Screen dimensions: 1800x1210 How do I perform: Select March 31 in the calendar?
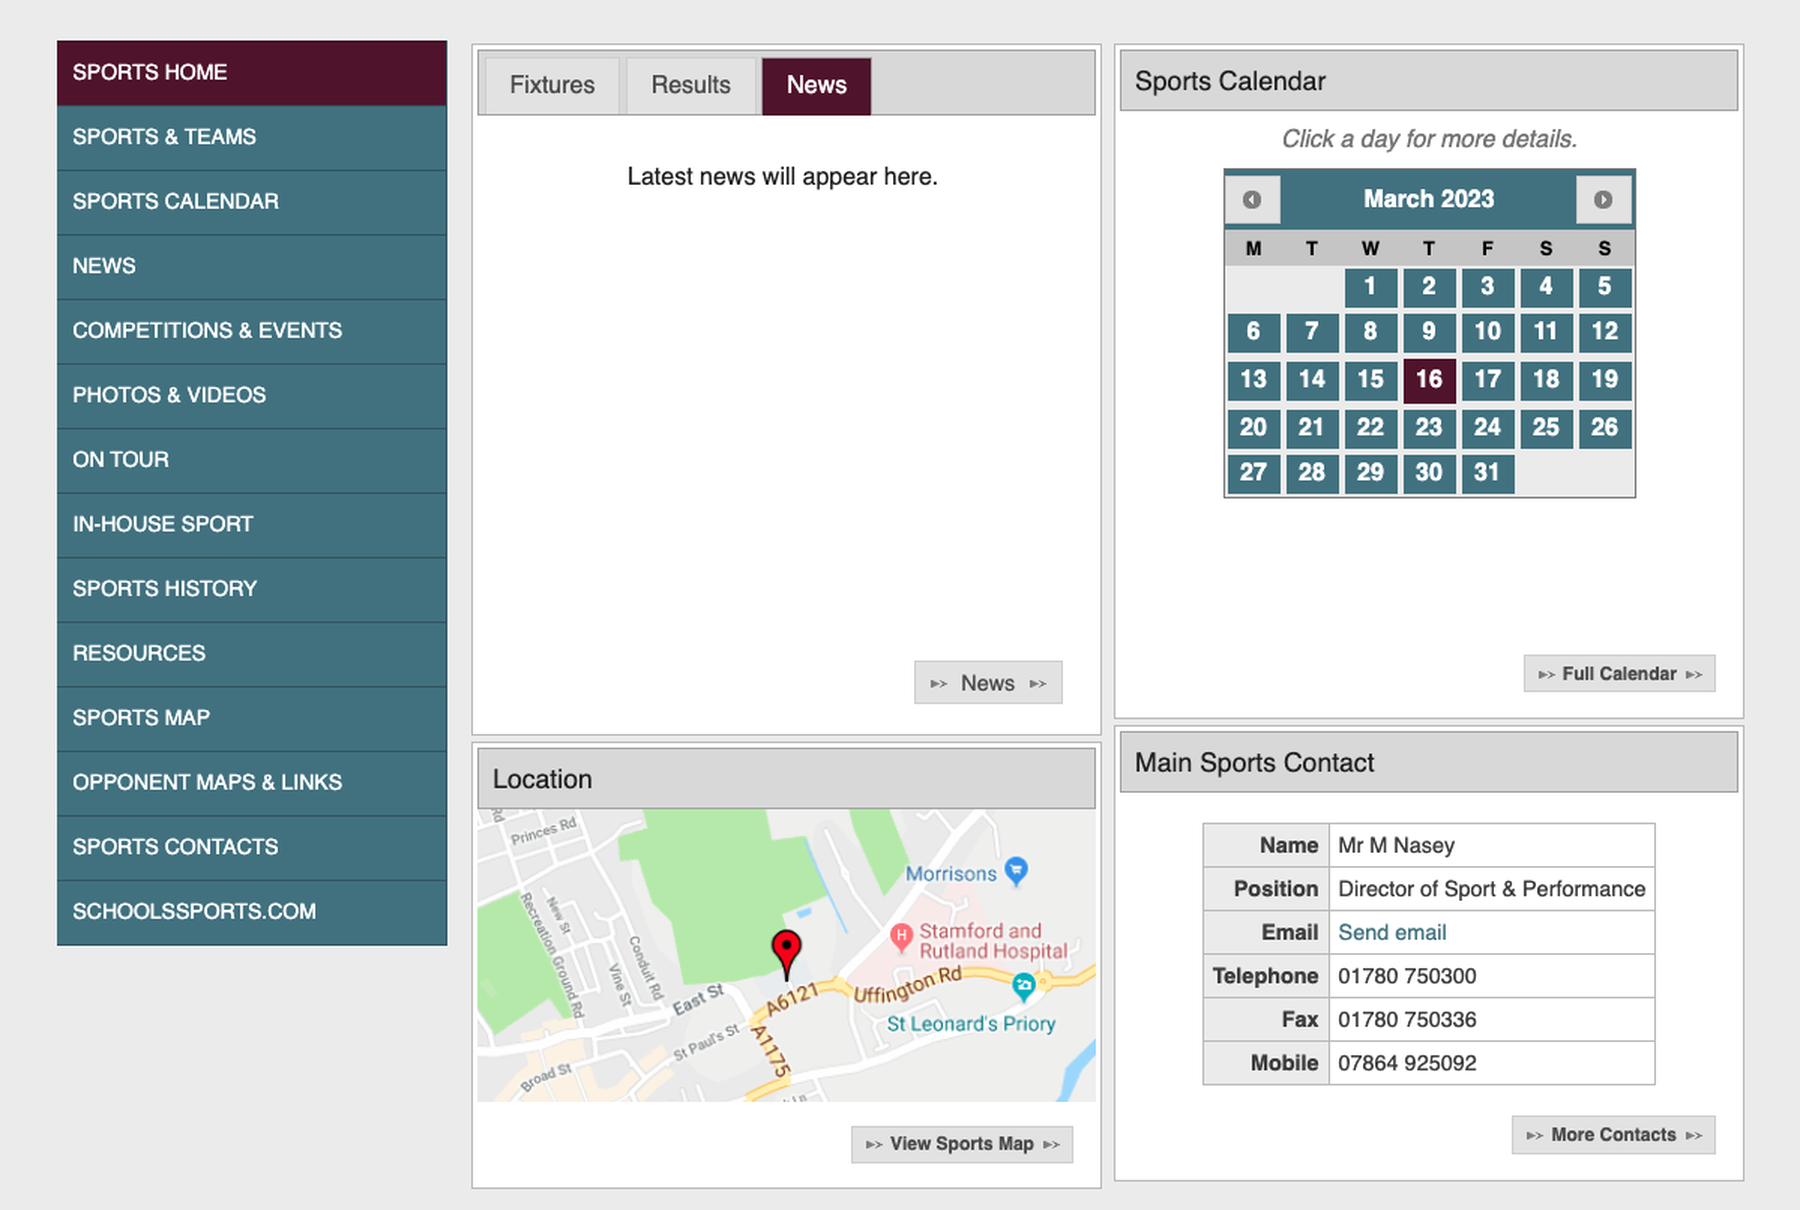click(1486, 473)
